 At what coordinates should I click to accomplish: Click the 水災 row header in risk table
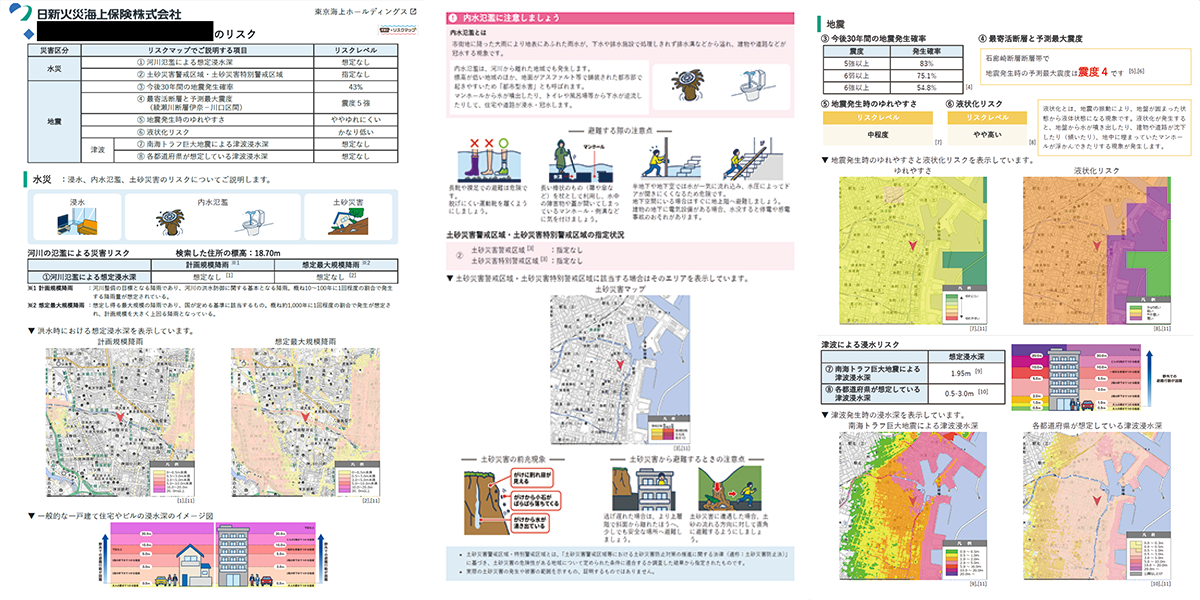[x=57, y=68]
